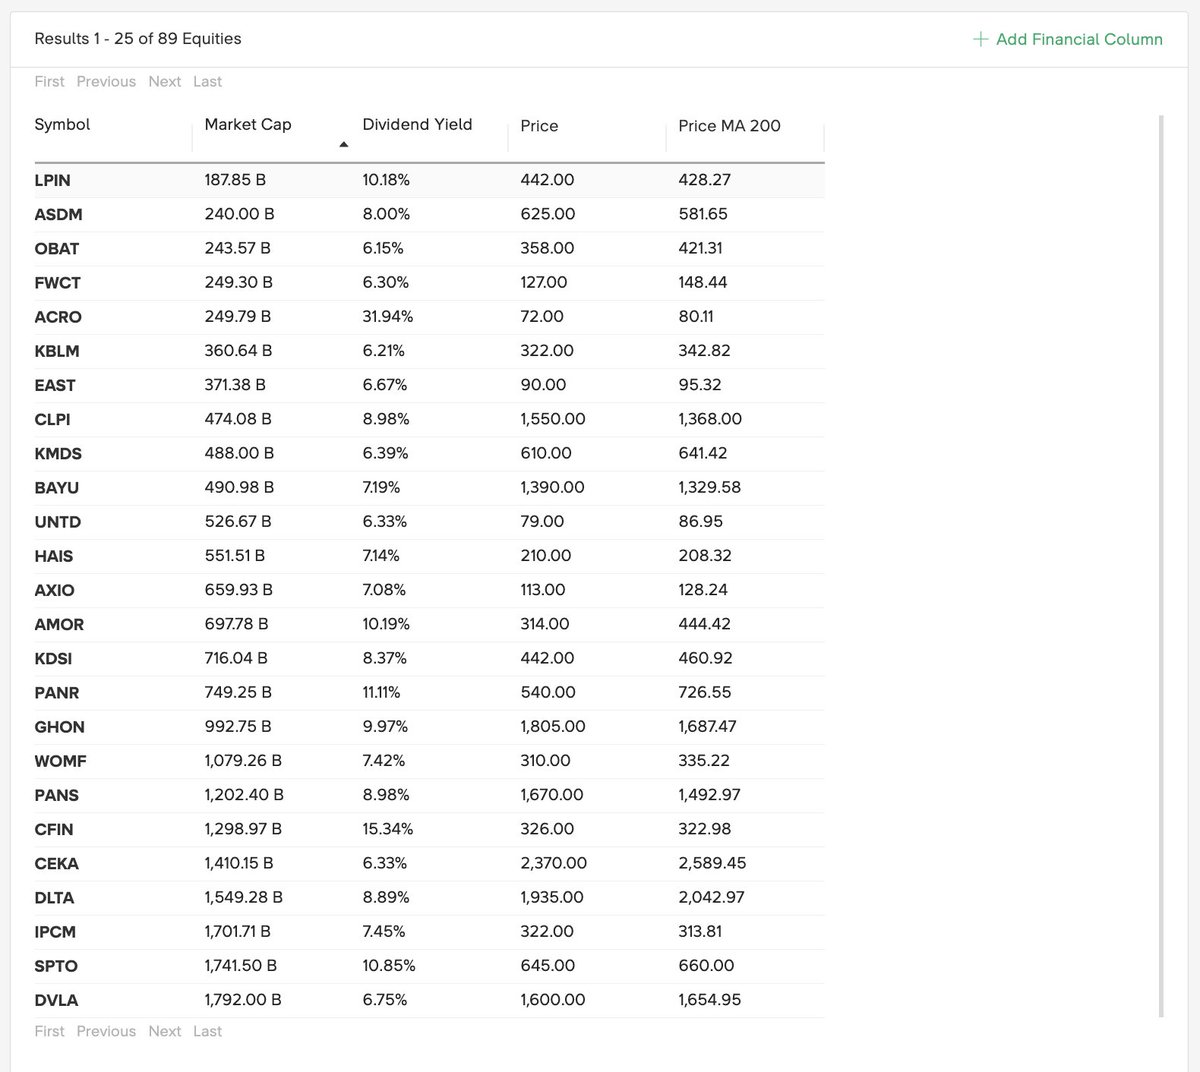Open the DVLA symbol

(x=56, y=1000)
